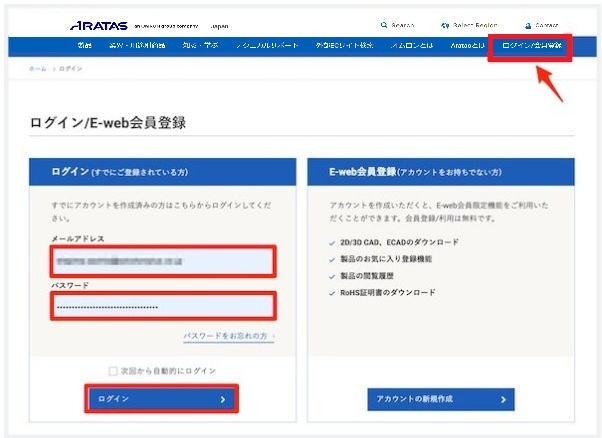The image size is (602, 438).
Task: Open Select Region in header
Action: pyautogui.click(x=475, y=25)
